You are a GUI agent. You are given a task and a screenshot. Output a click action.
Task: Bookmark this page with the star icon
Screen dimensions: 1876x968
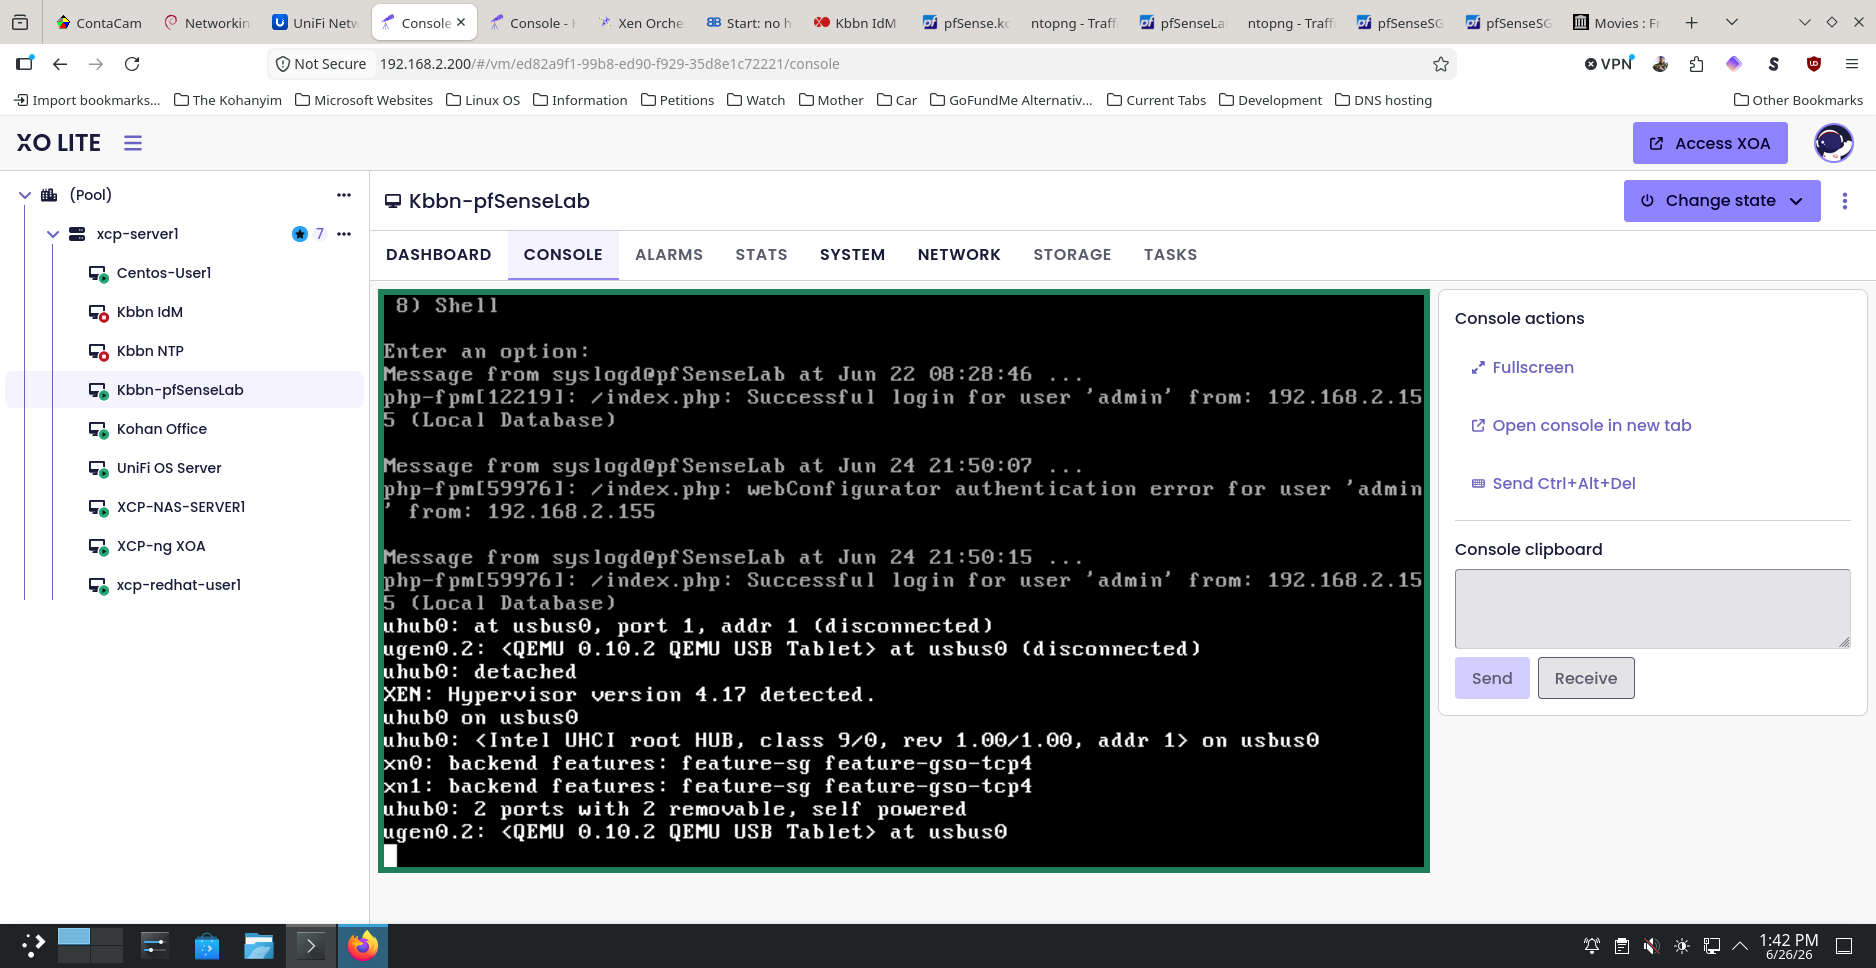click(1441, 64)
